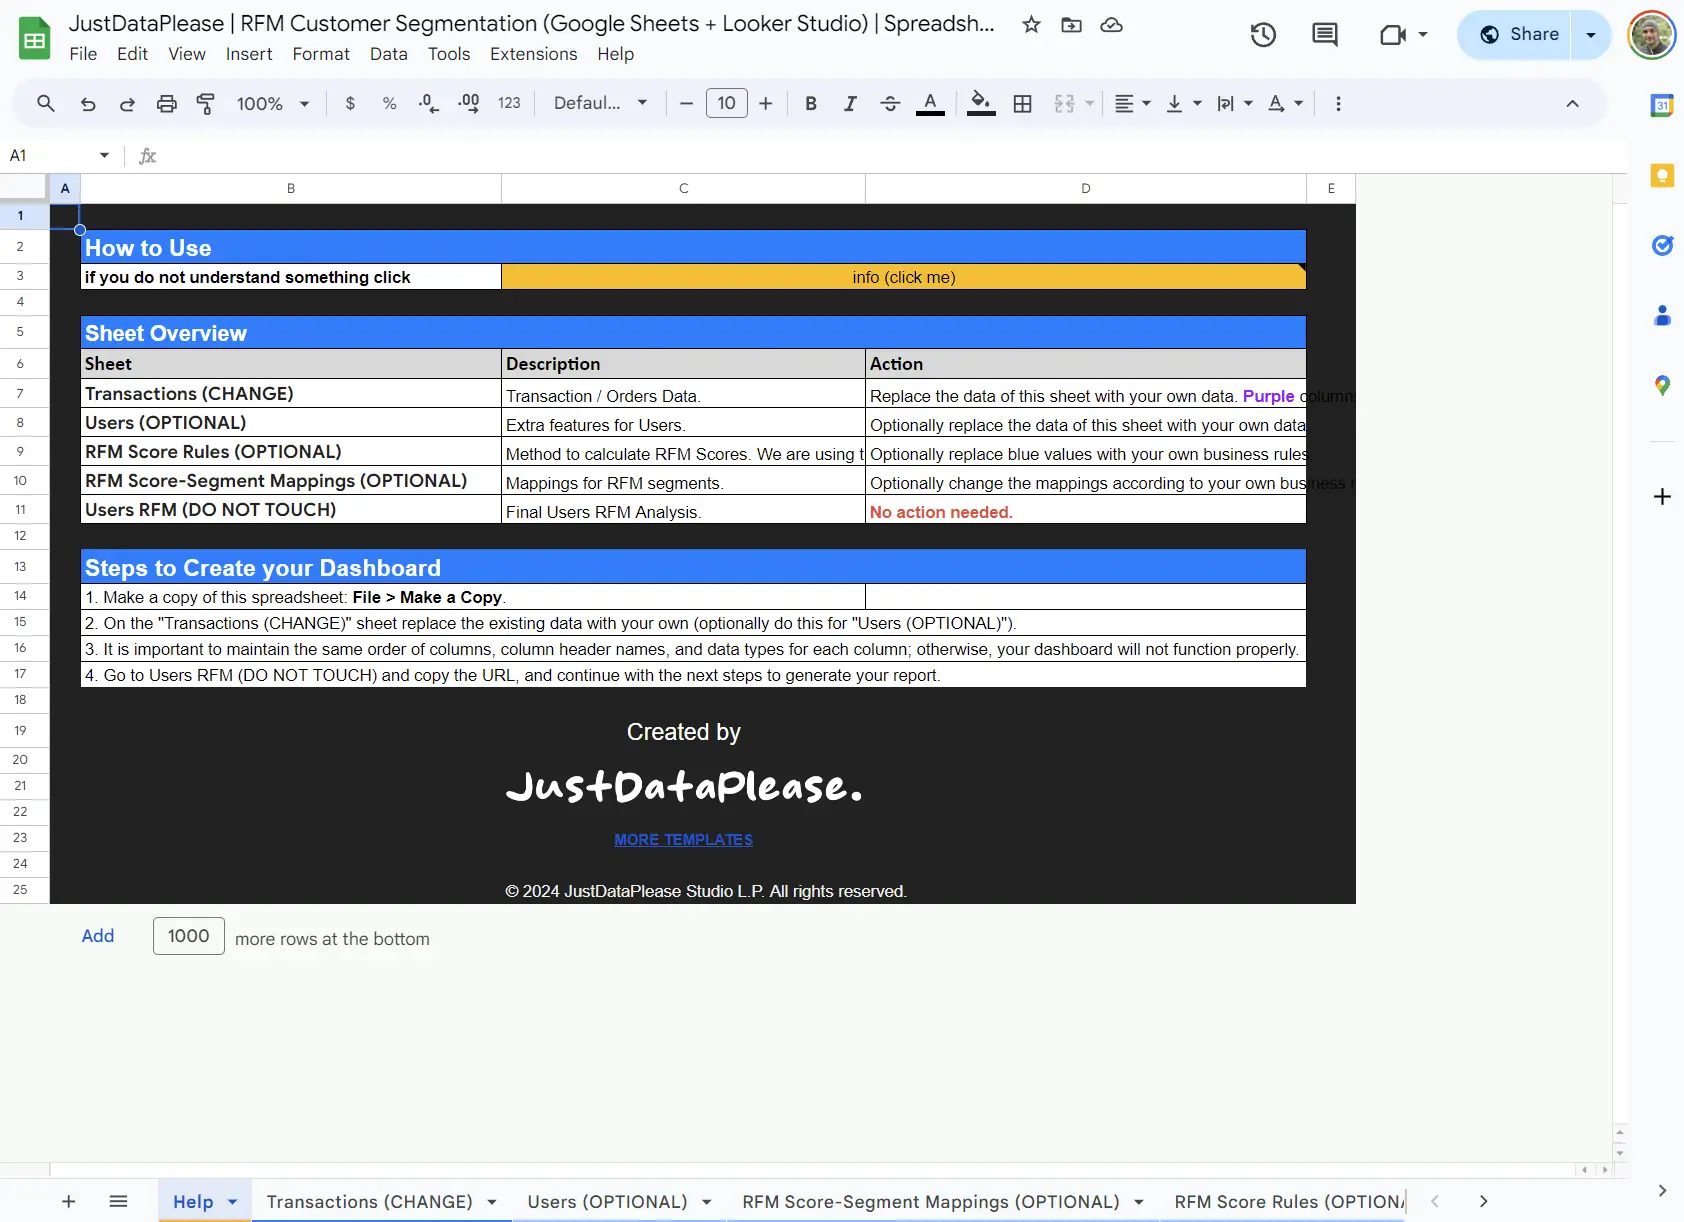Open the Format menu

click(321, 54)
